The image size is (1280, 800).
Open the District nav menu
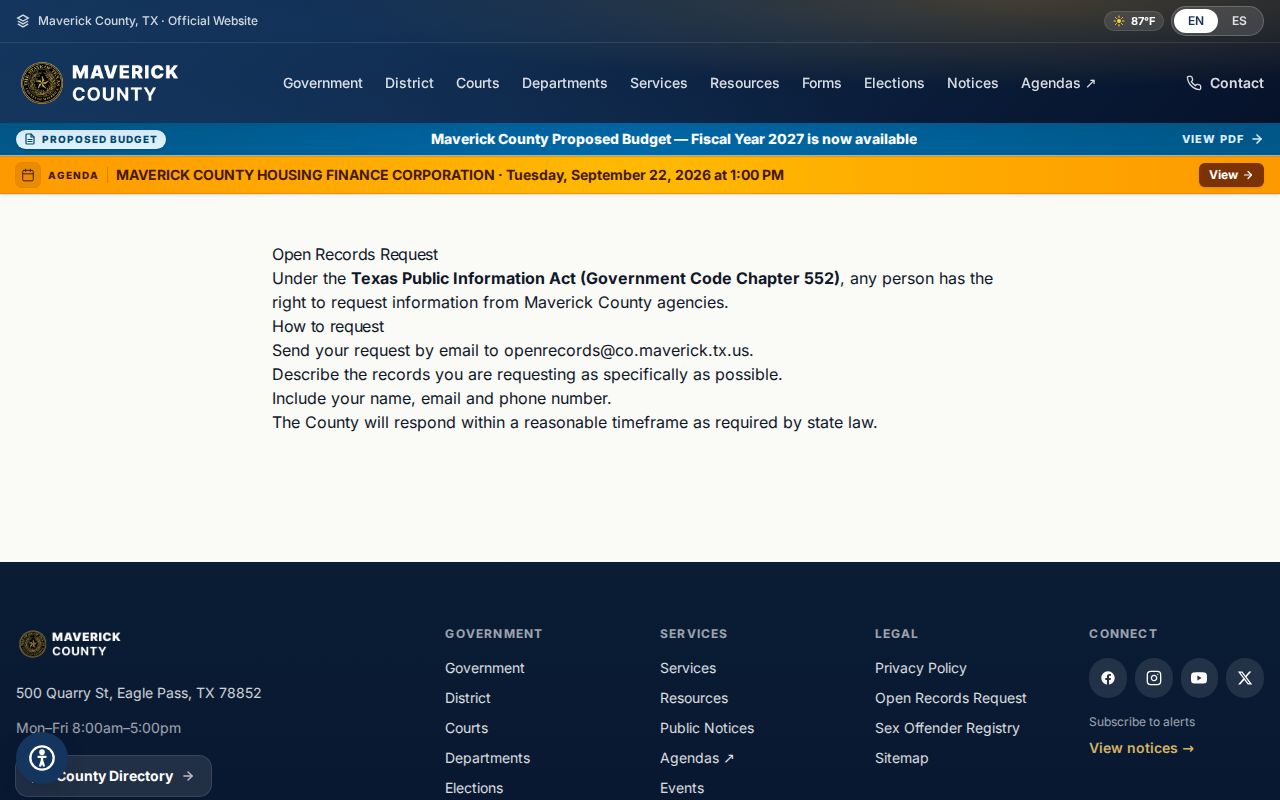[x=409, y=83]
